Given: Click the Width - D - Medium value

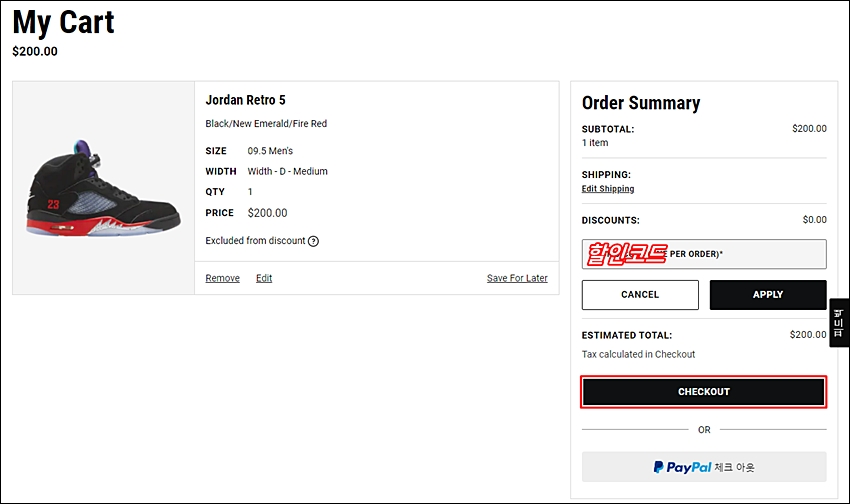Looking at the screenshot, I should (x=288, y=171).
